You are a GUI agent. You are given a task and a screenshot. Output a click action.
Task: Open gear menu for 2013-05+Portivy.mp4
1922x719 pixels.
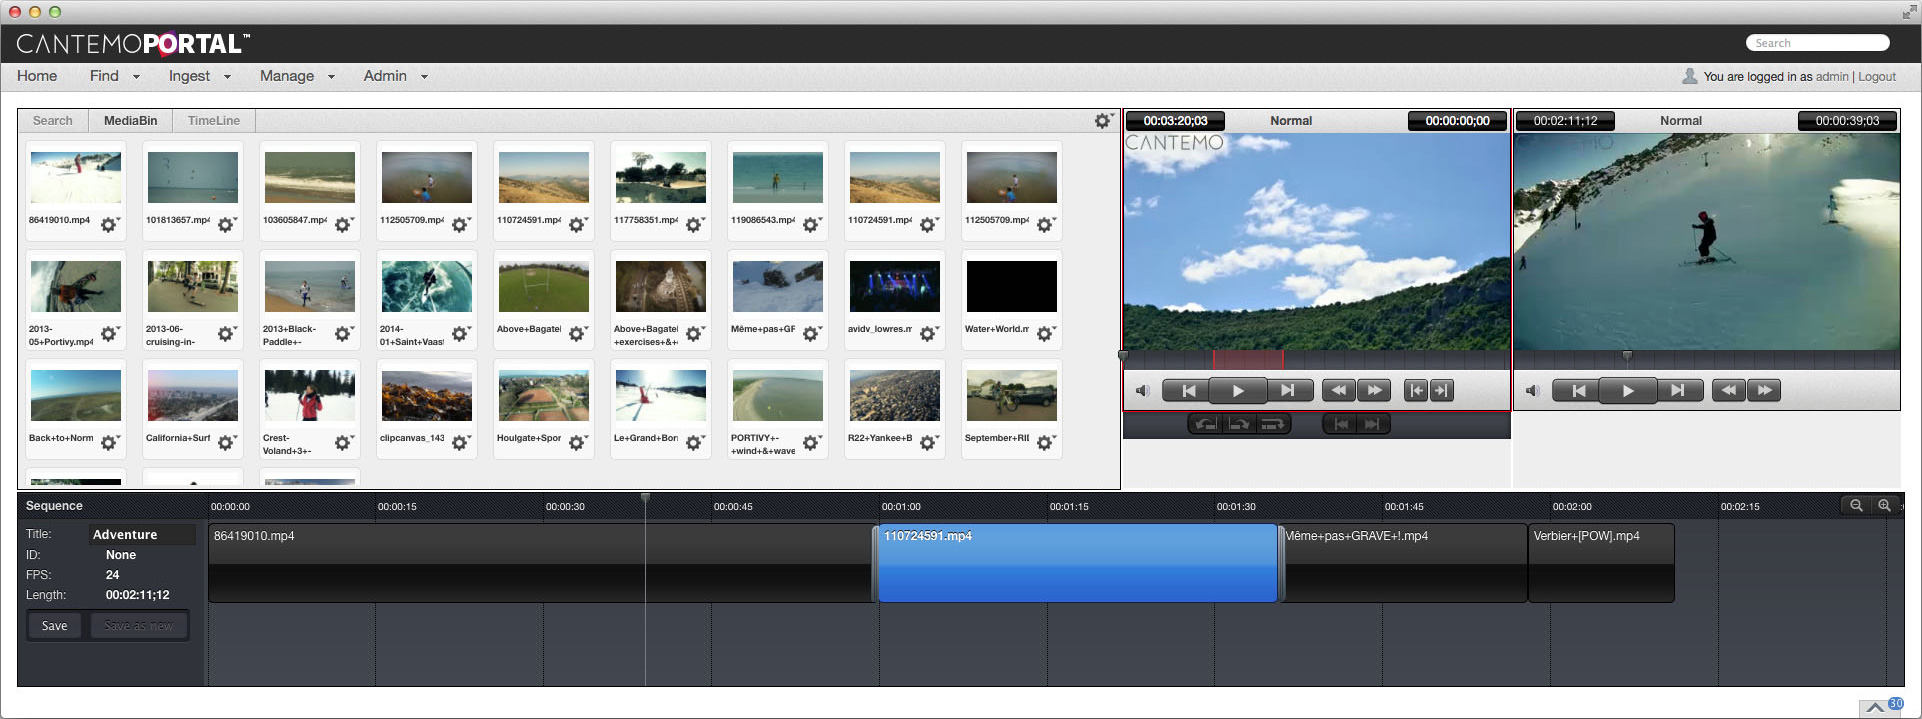click(x=109, y=333)
